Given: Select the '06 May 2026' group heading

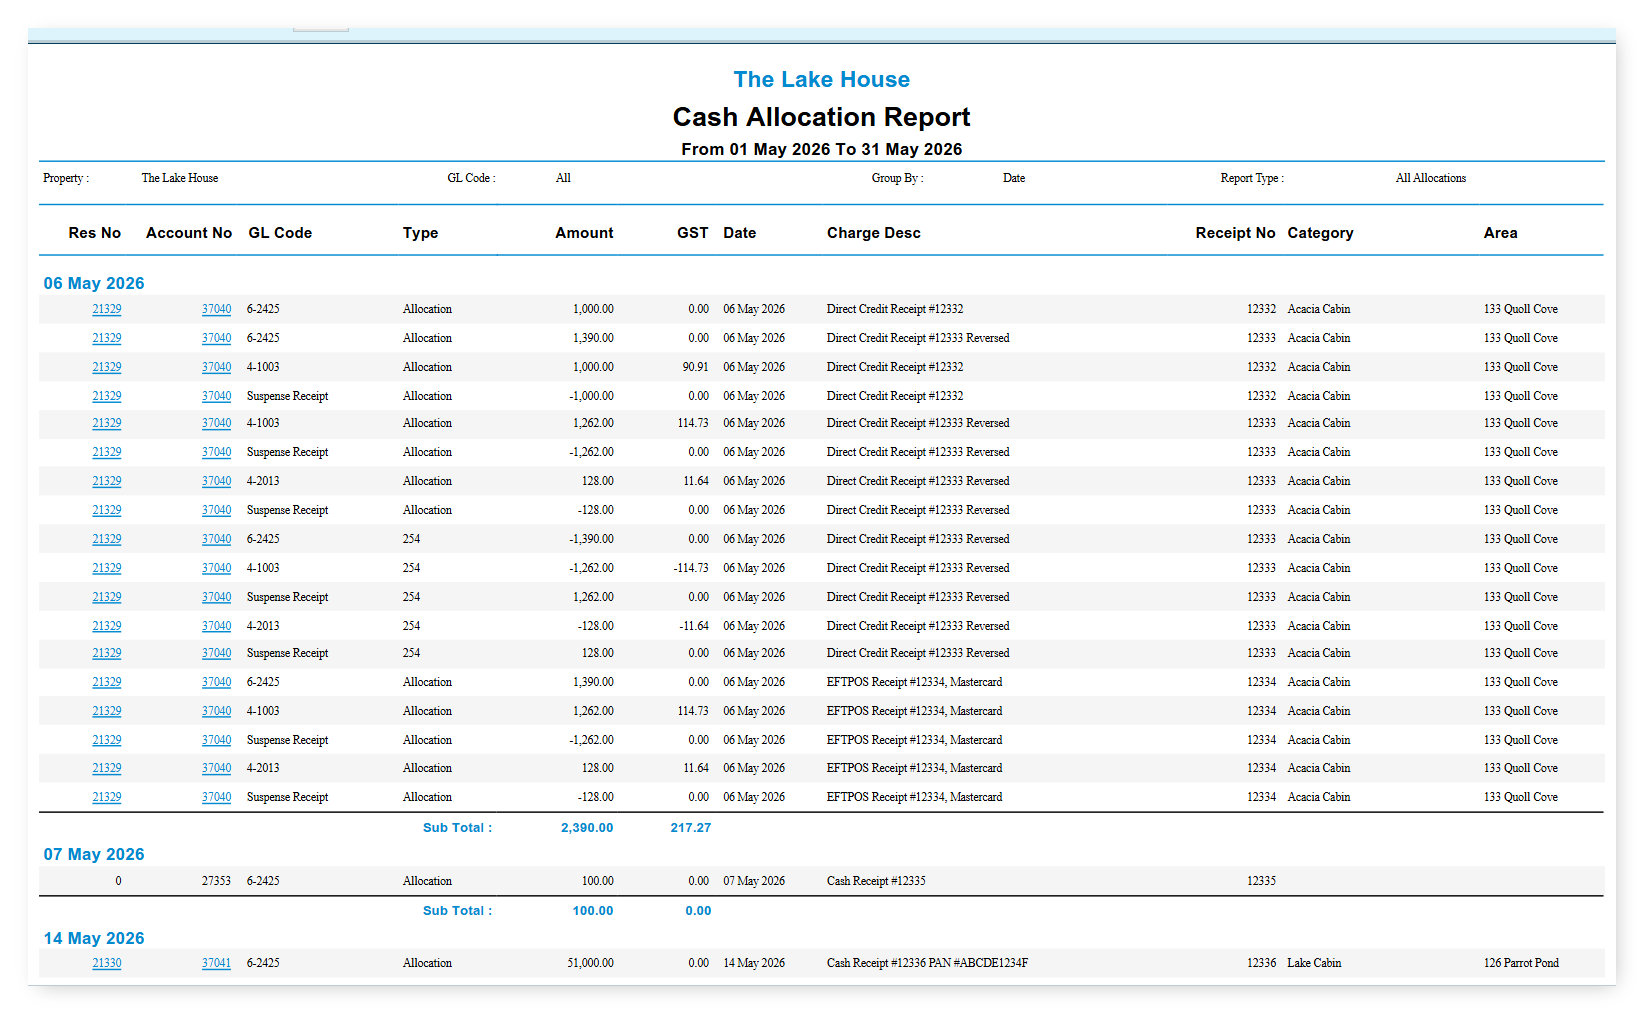Looking at the screenshot, I should 94,283.
